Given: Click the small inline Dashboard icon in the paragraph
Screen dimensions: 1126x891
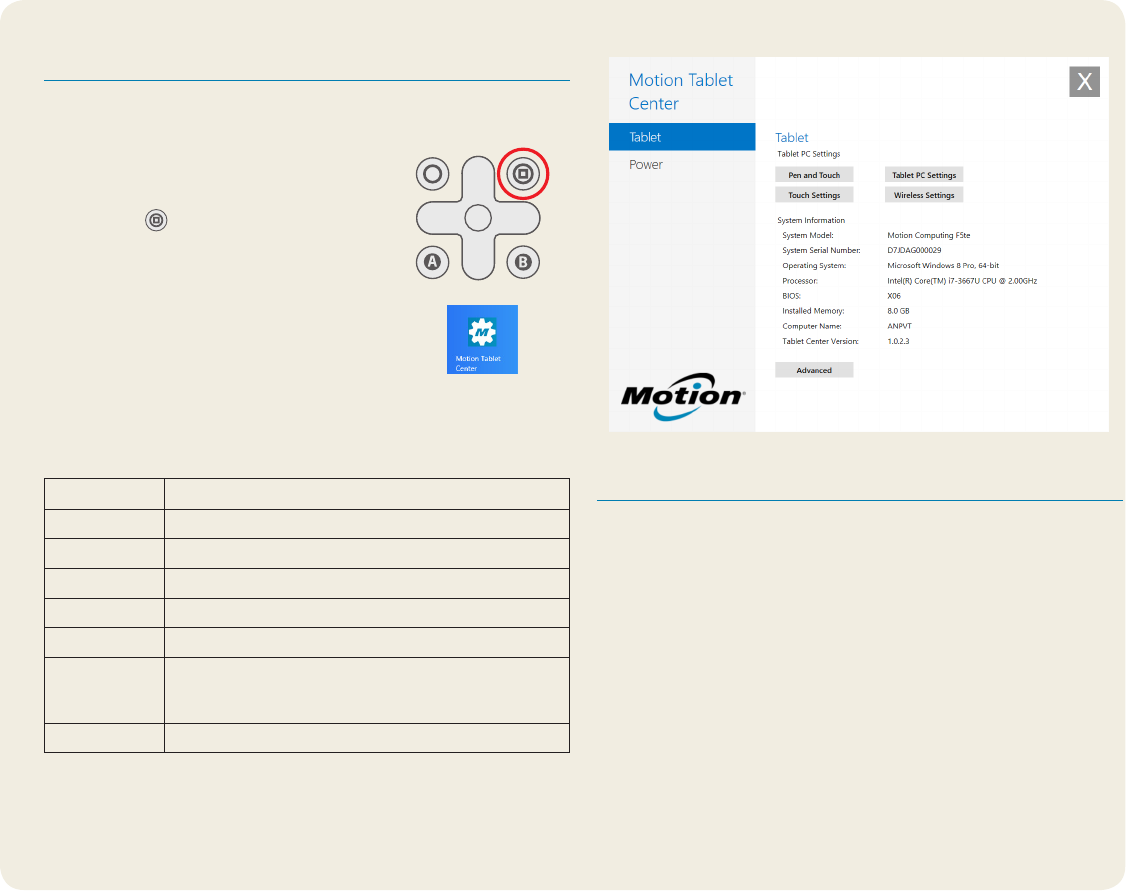Looking at the screenshot, I should [156, 220].
